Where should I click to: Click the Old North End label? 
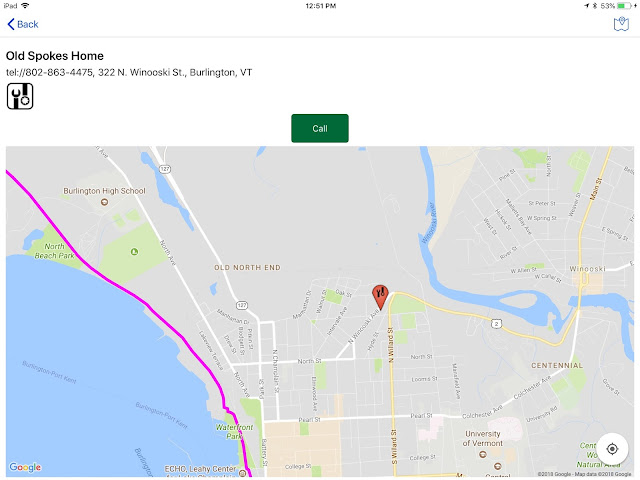(x=247, y=268)
